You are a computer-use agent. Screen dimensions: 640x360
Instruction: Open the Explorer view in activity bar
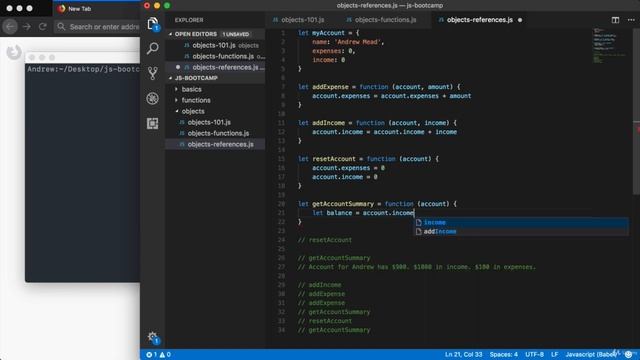[153, 23]
